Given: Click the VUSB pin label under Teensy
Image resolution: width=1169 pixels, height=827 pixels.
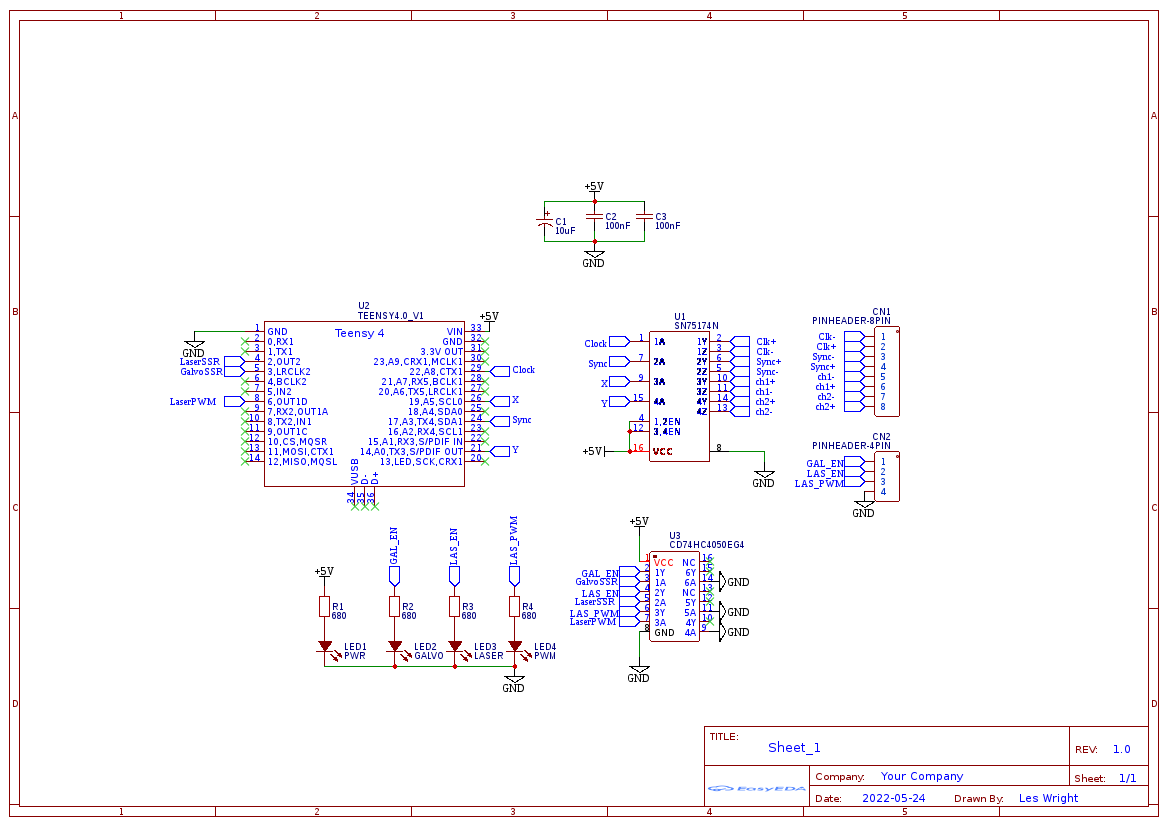Looking at the screenshot, I should pyautogui.click(x=355, y=471).
